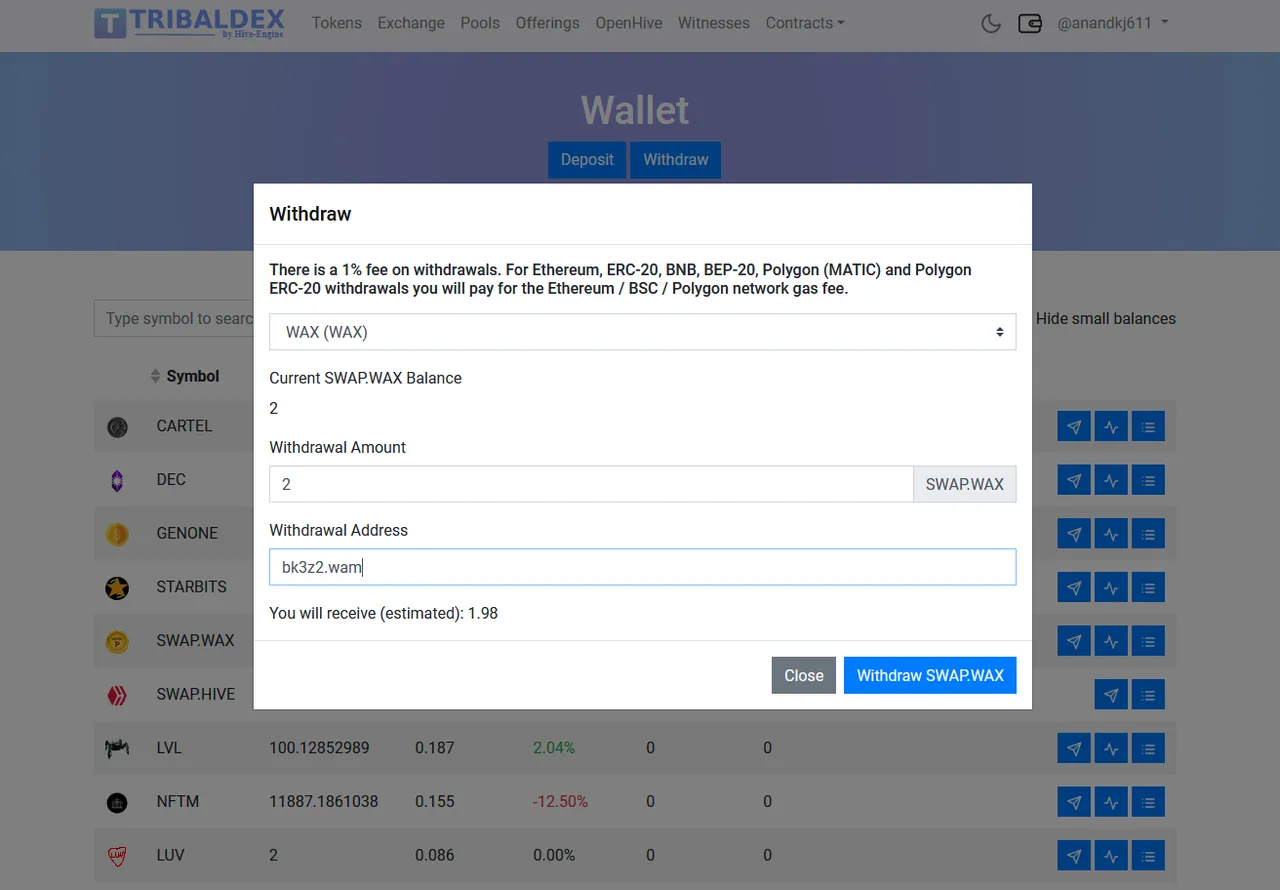Image resolution: width=1280 pixels, height=890 pixels.
Task: Click the 2.04% change value
Action: [554, 748]
